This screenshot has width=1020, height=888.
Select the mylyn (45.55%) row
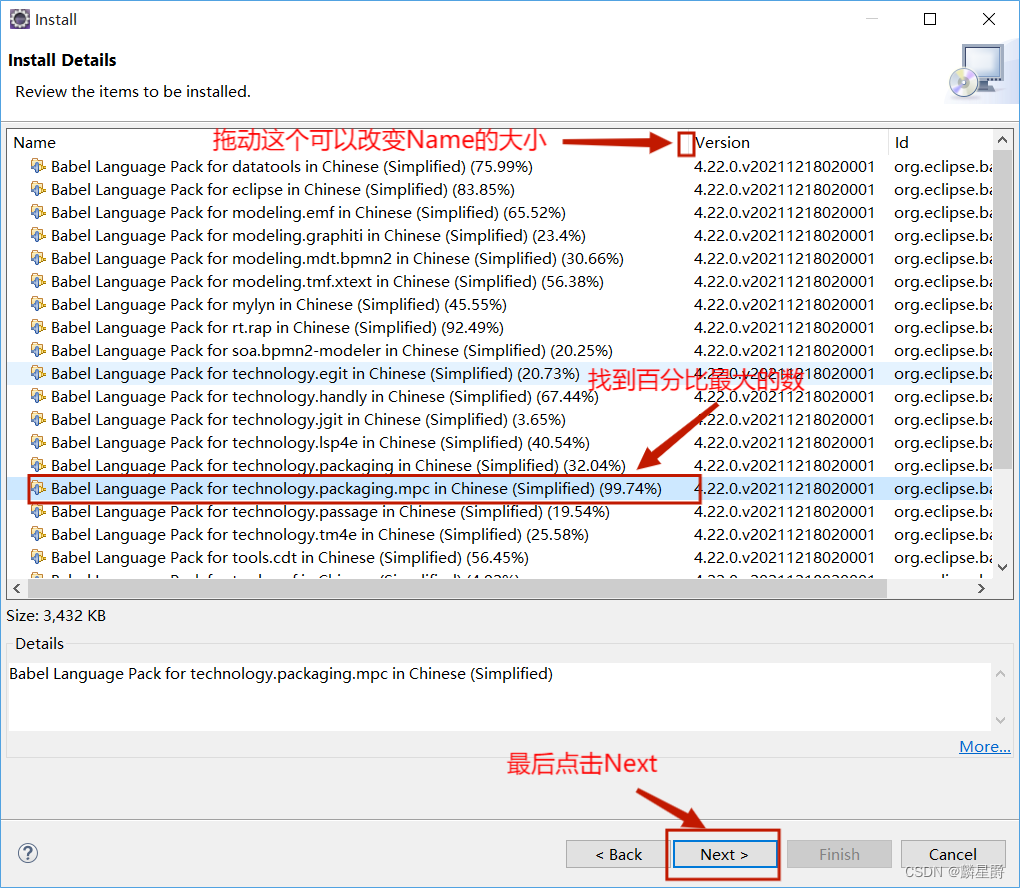click(500, 304)
